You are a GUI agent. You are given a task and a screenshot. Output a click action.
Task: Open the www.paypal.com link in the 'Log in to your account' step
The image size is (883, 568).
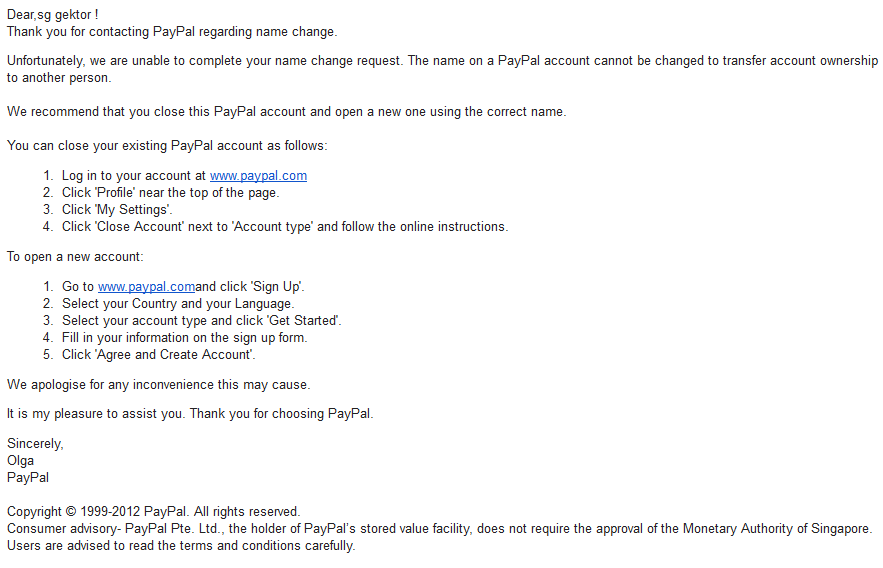coord(258,176)
